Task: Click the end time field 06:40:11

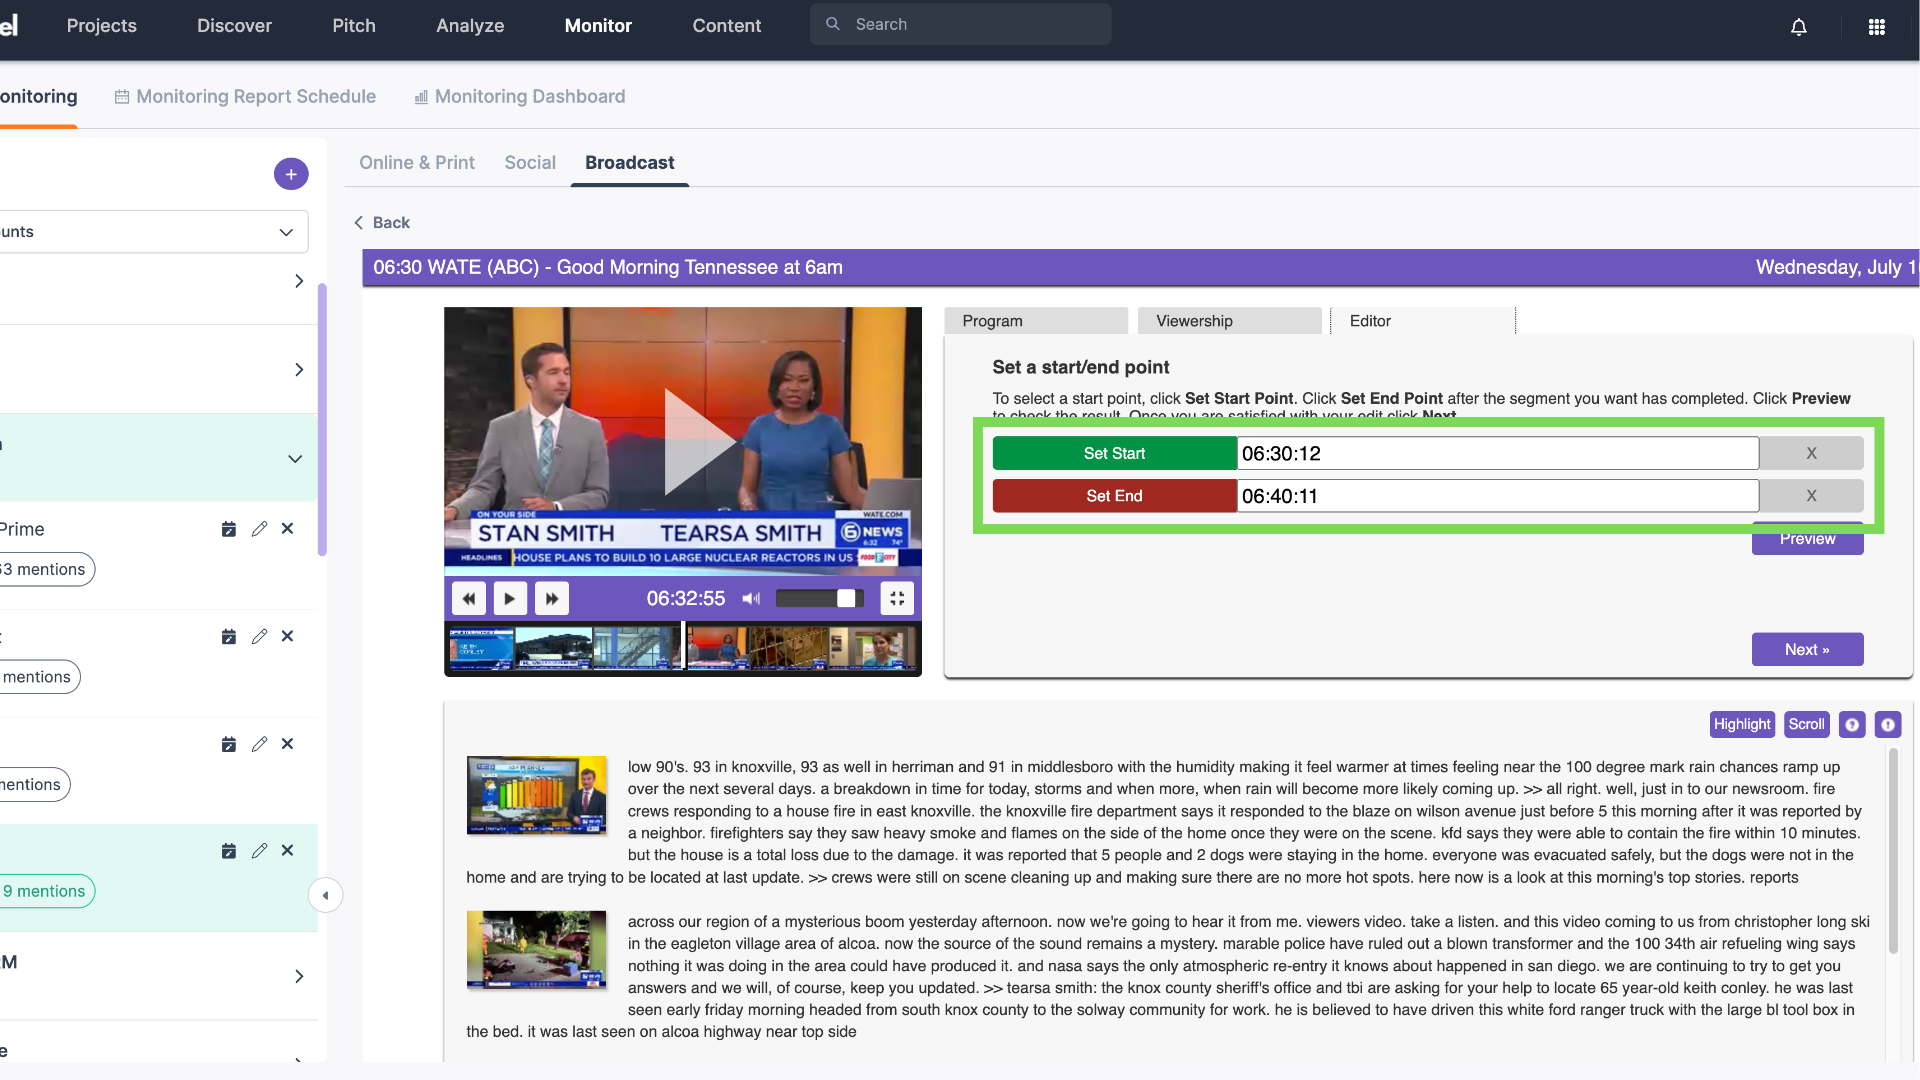Action: (x=1498, y=496)
